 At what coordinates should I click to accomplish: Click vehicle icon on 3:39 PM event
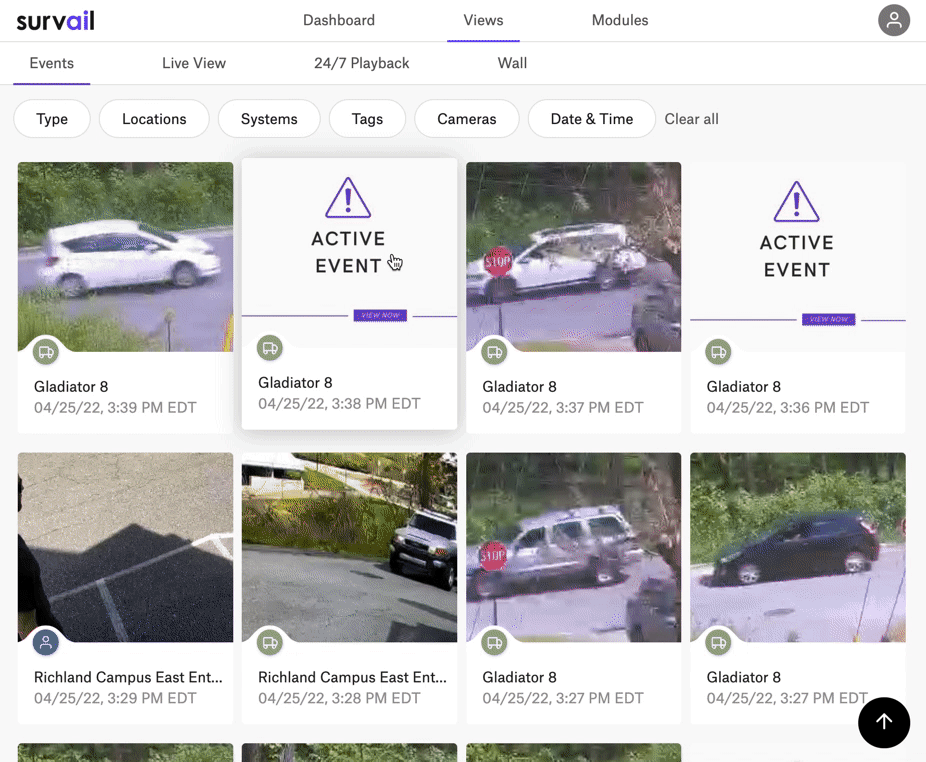[x=46, y=352]
